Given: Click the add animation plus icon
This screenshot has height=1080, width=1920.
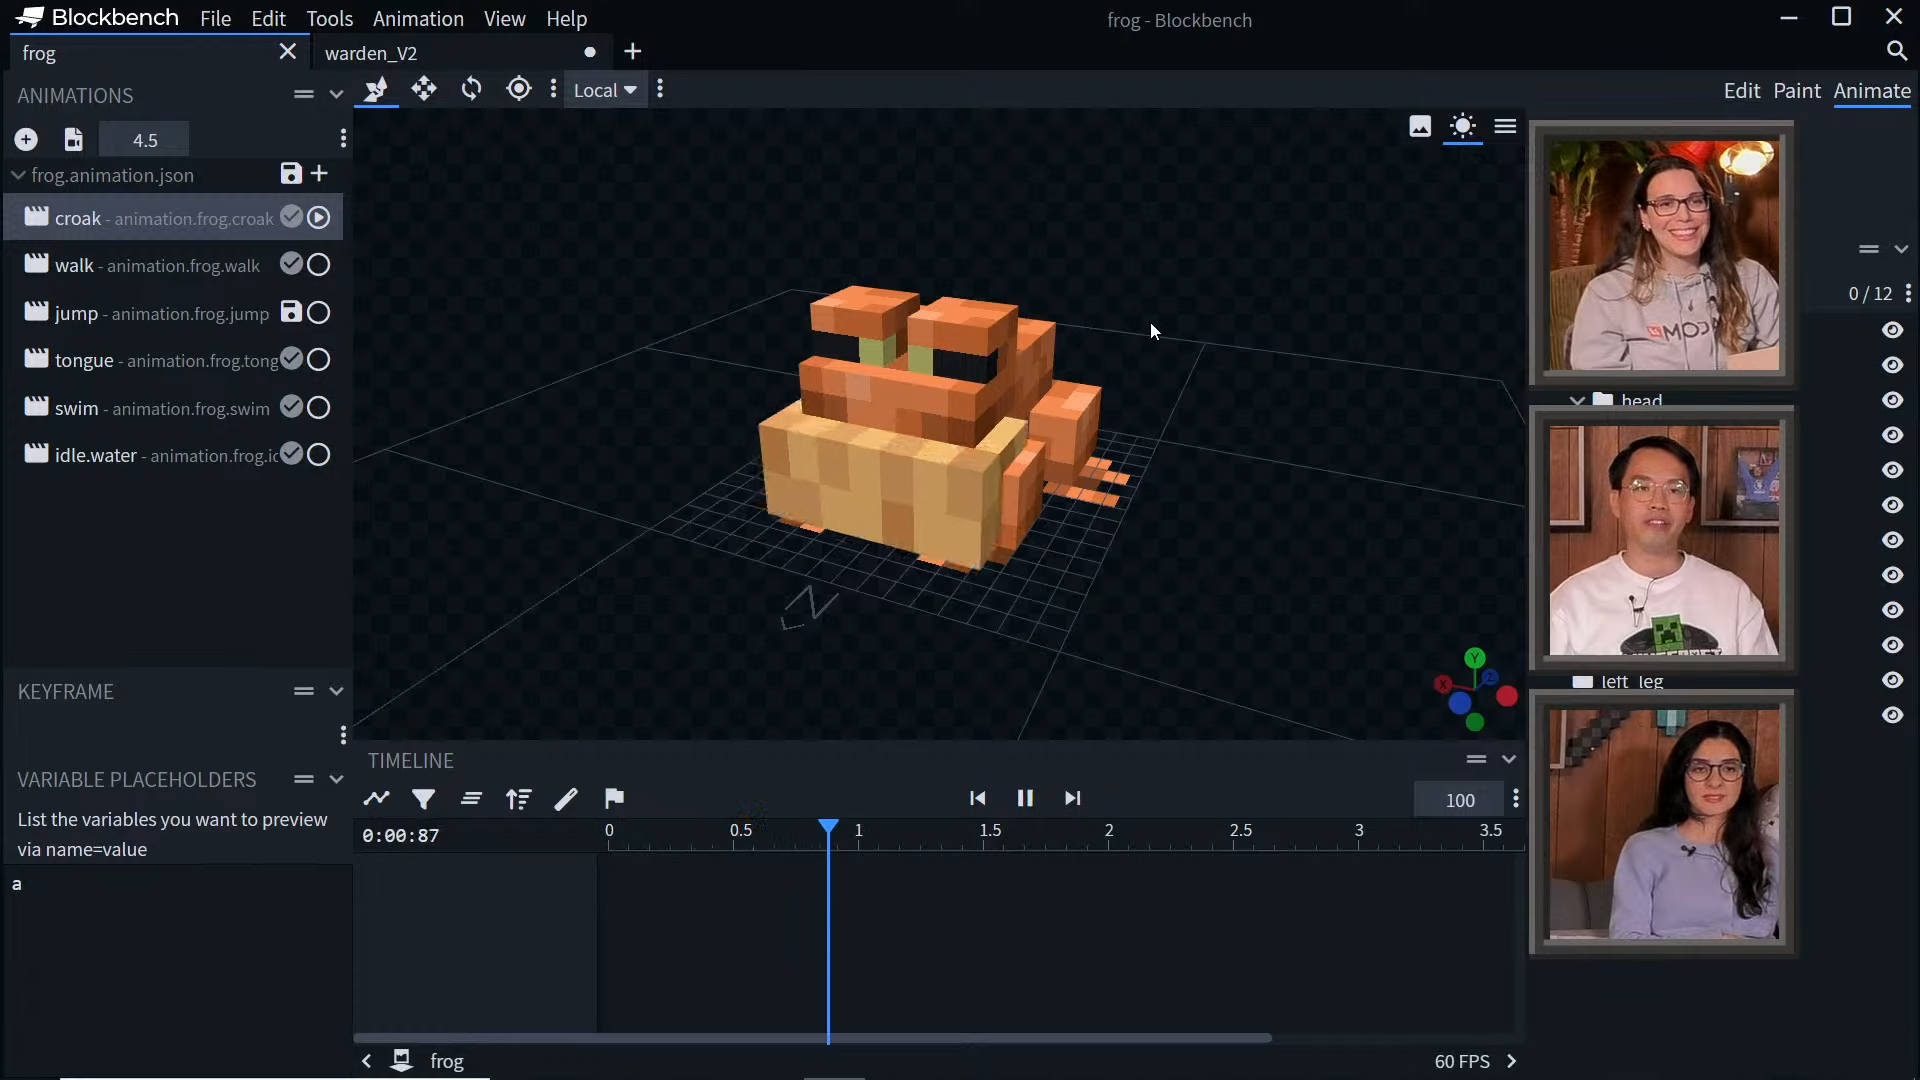Looking at the screenshot, I should 26,140.
